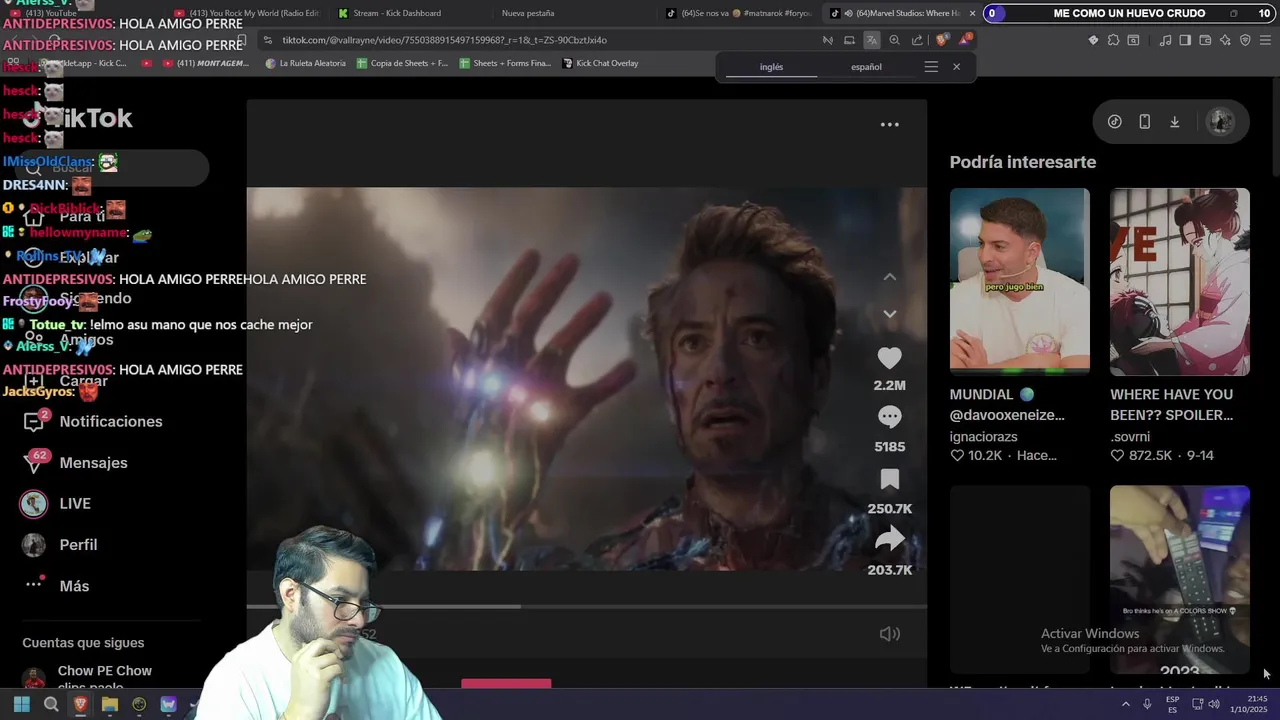Close the translate popup
1280x720 pixels.
[956, 67]
